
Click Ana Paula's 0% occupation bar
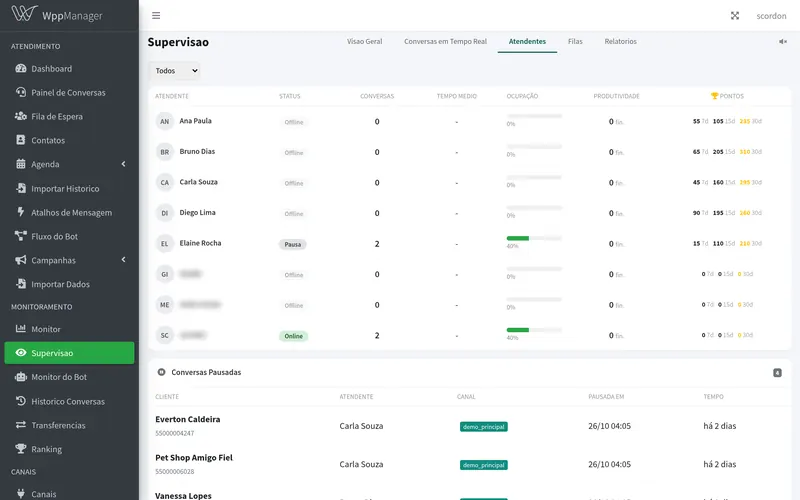534,116
